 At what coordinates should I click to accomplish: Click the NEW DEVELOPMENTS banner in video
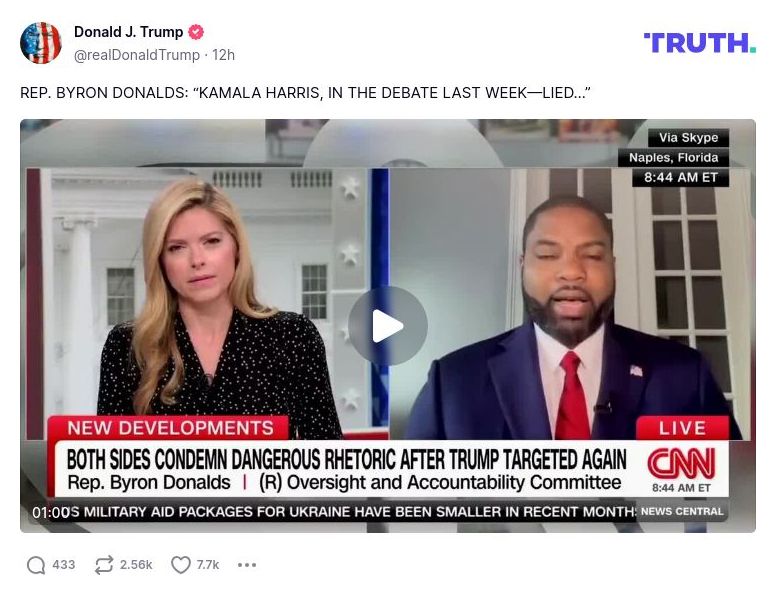[x=168, y=428]
